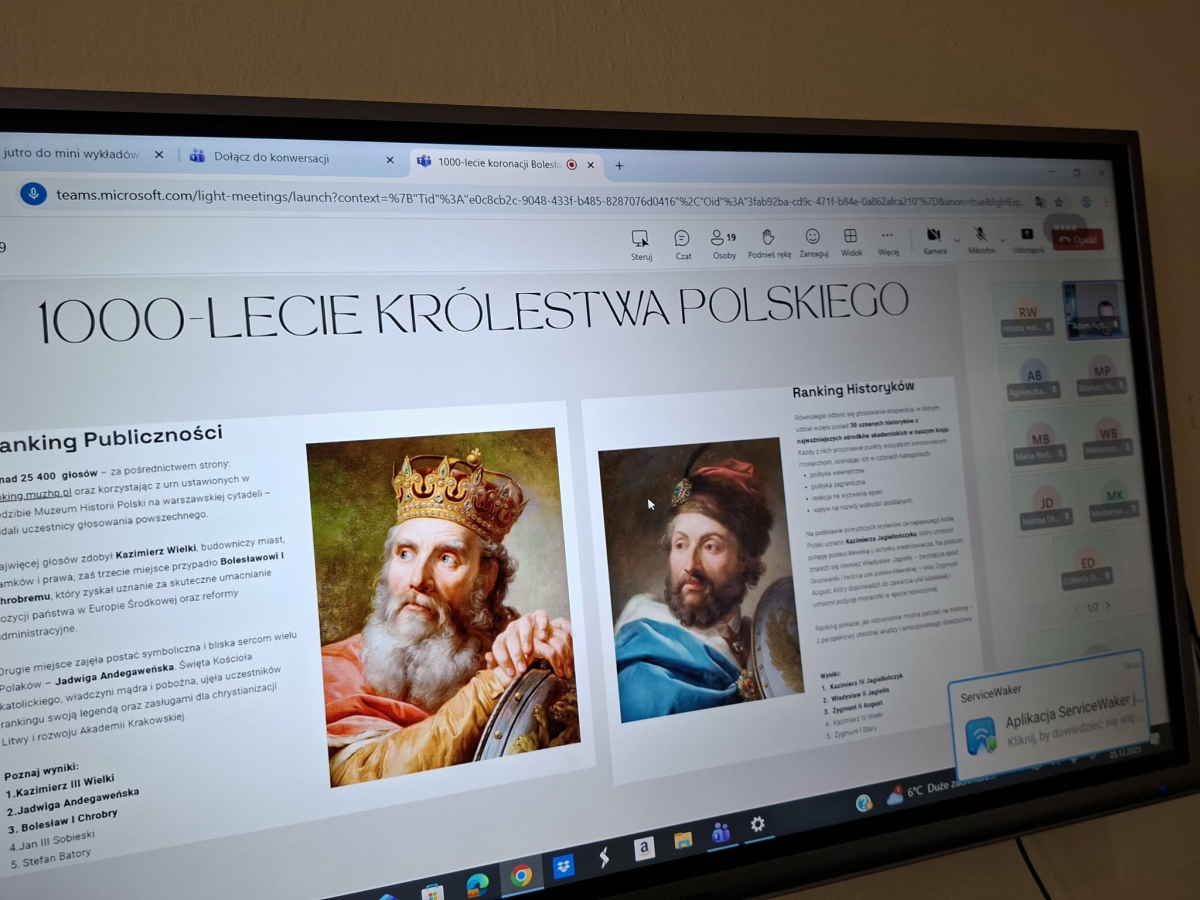Click the Podnieś rękę raise hand icon
The height and width of the screenshot is (900, 1200).
point(768,238)
